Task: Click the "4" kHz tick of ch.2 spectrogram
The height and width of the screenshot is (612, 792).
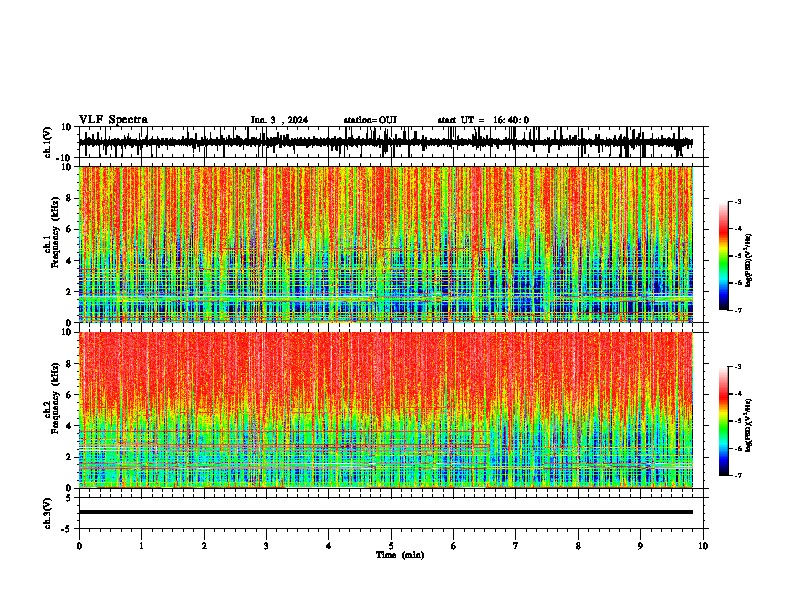Action: coord(69,426)
